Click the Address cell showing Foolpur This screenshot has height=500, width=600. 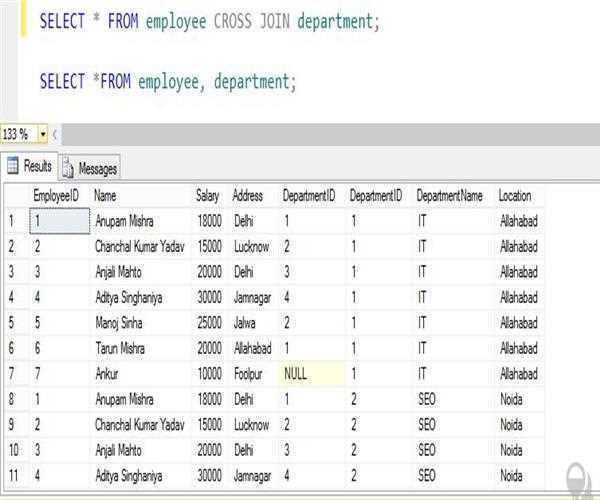pyautogui.click(x=251, y=373)
